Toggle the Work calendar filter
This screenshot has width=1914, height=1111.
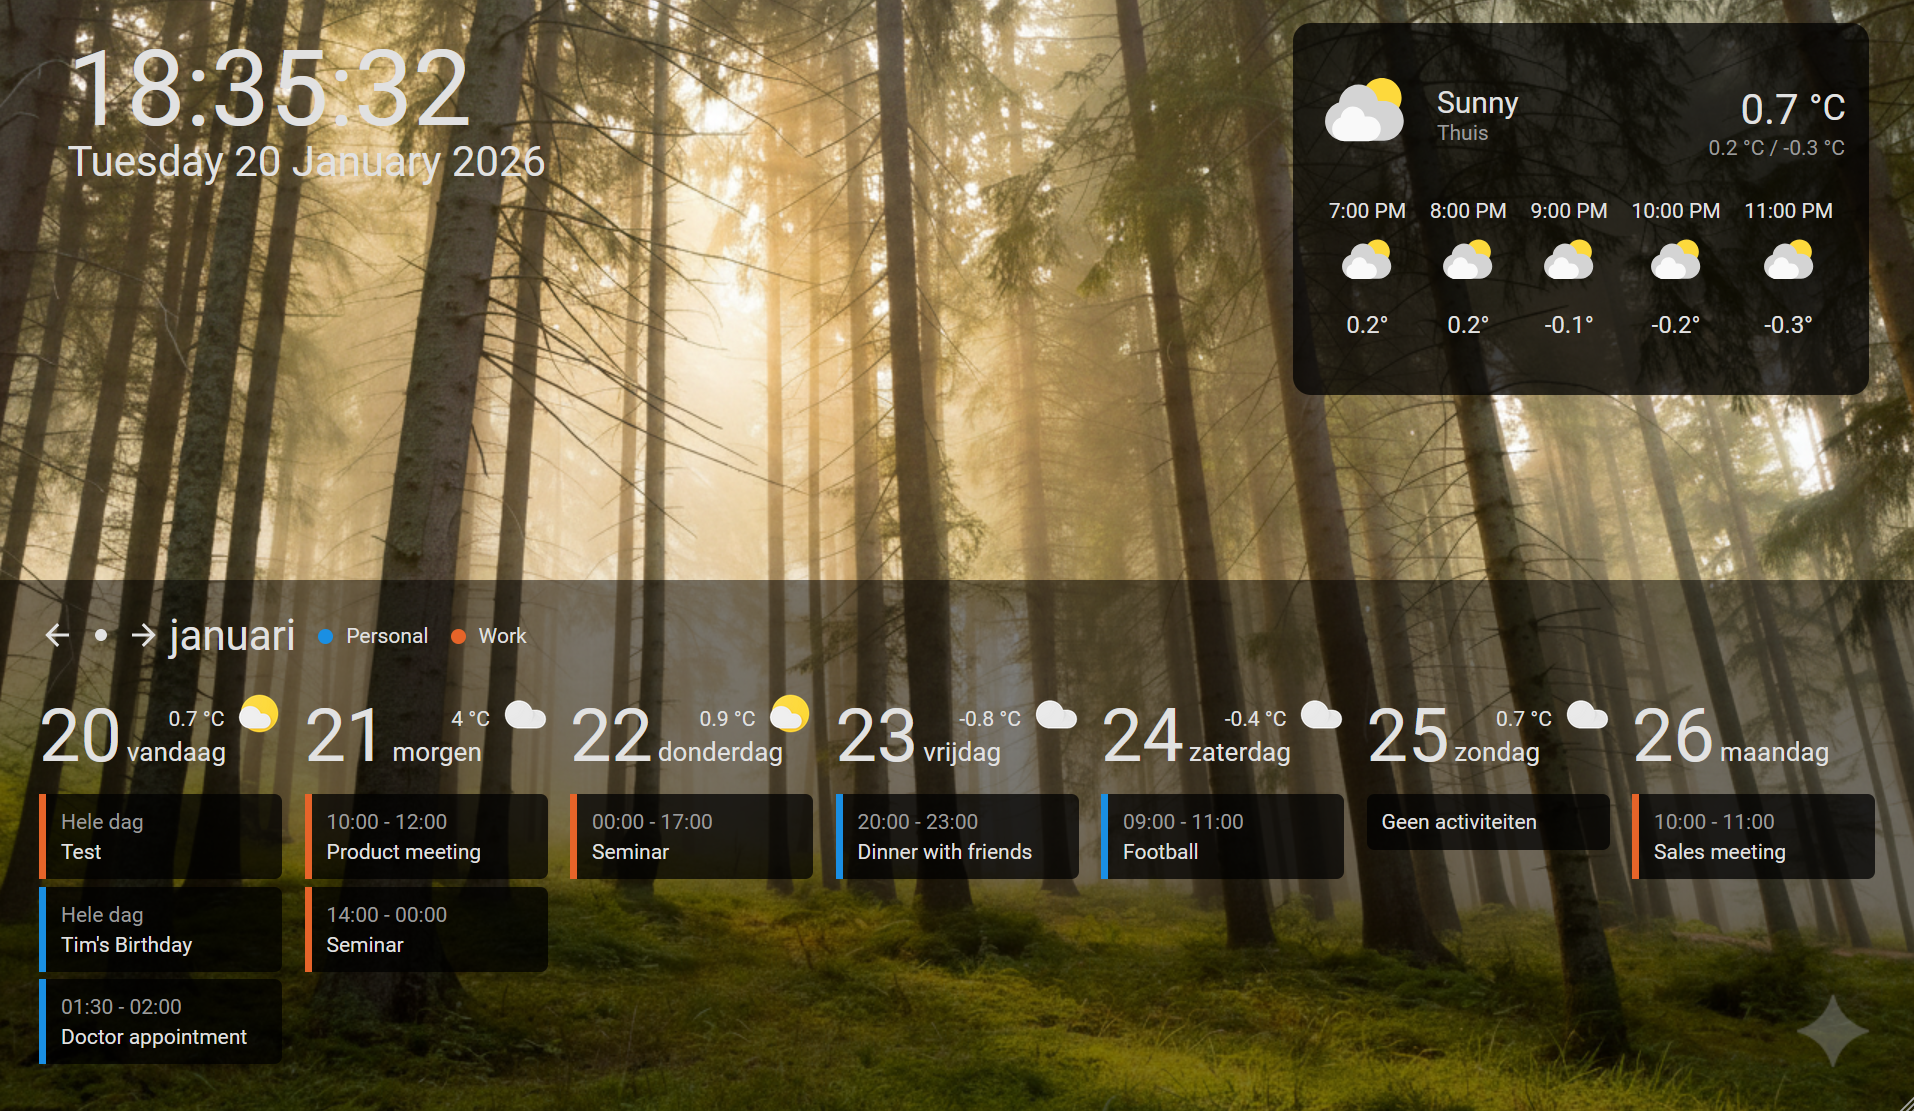point(502,636)
